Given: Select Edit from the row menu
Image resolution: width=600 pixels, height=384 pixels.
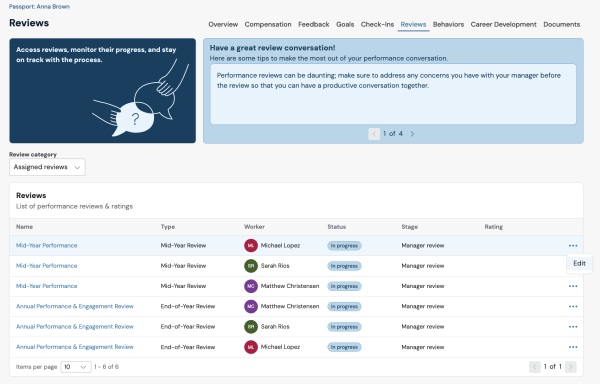Looking at the screenshot, I should coord(579,263).
